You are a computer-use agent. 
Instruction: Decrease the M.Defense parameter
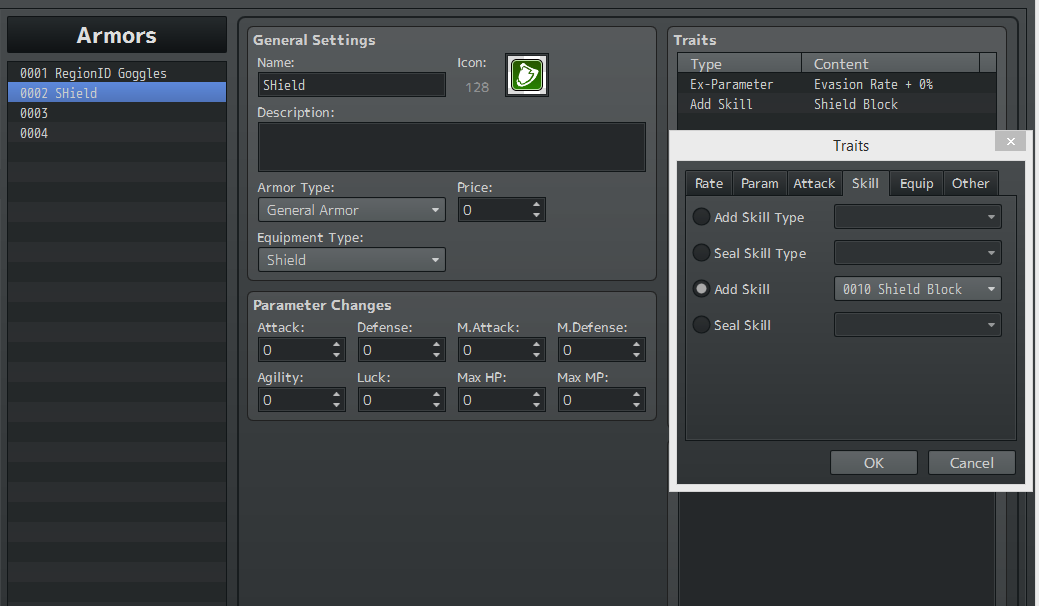pyautogui.click(x=636, y=355)
